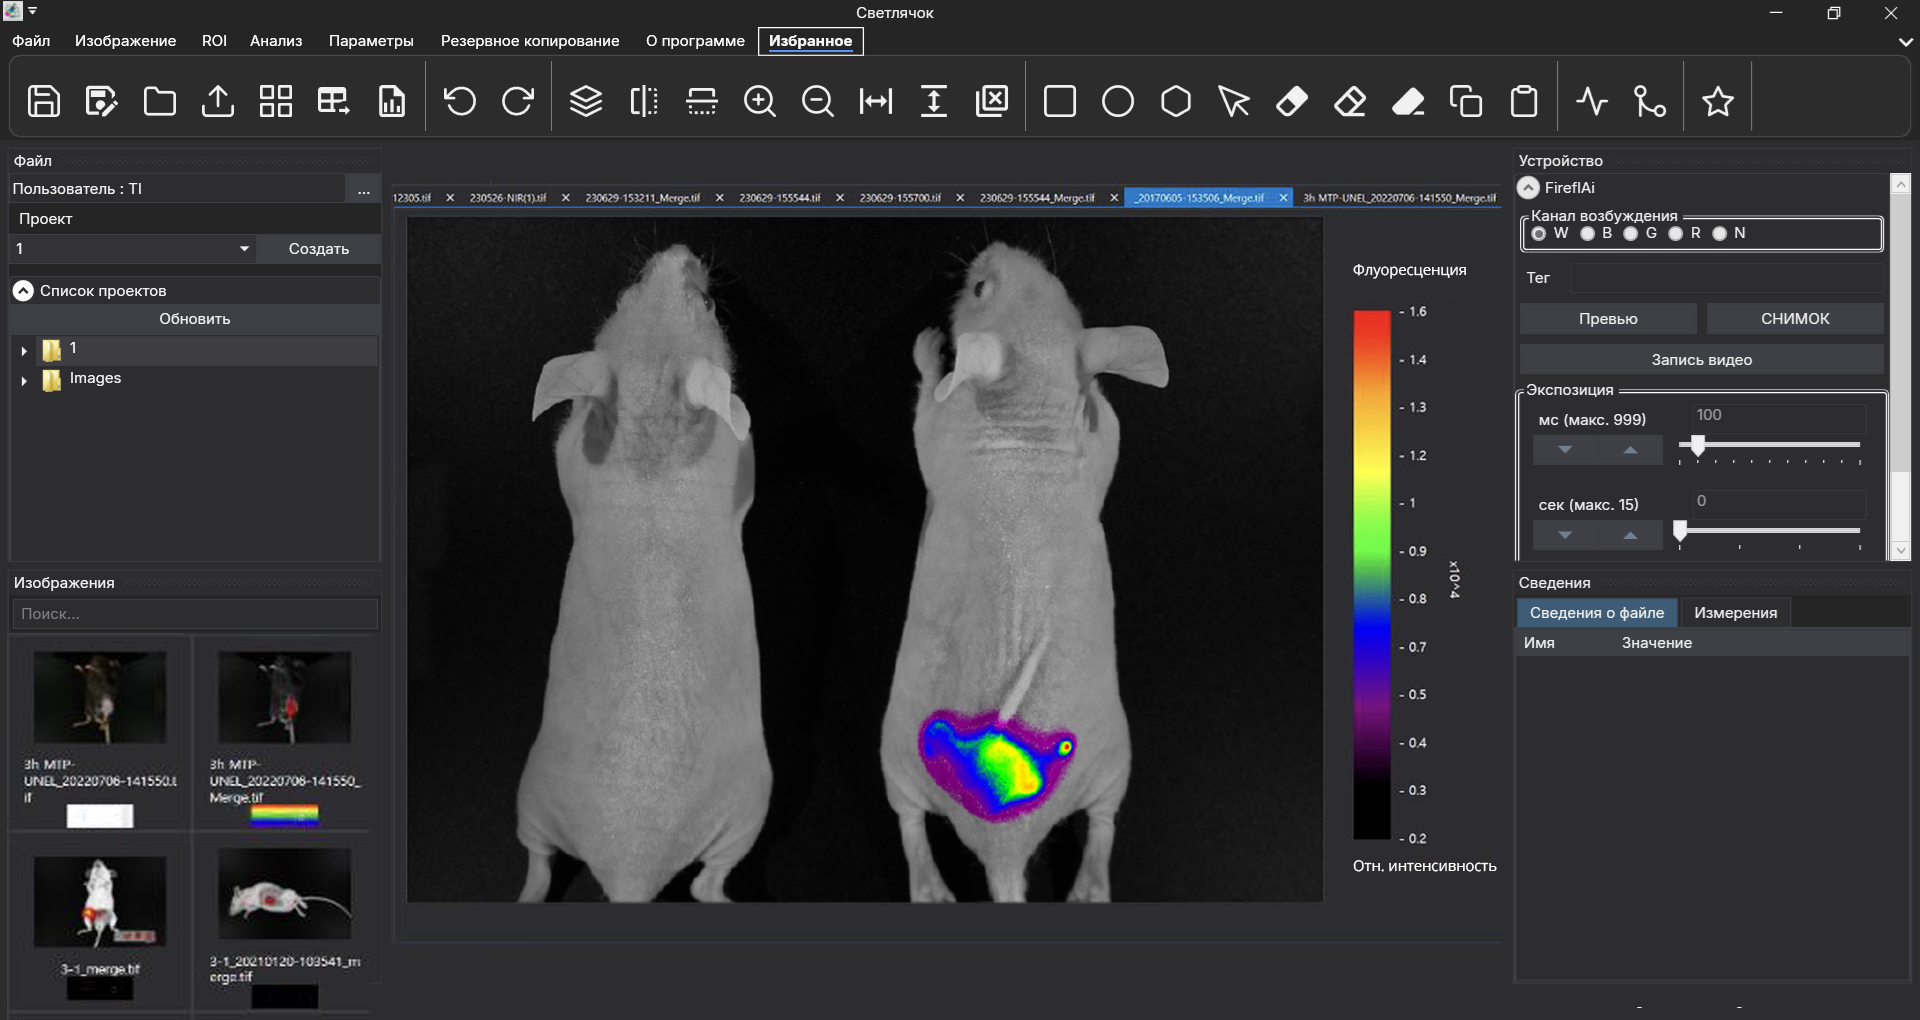Open the Изображение menu

click(125, 41)
